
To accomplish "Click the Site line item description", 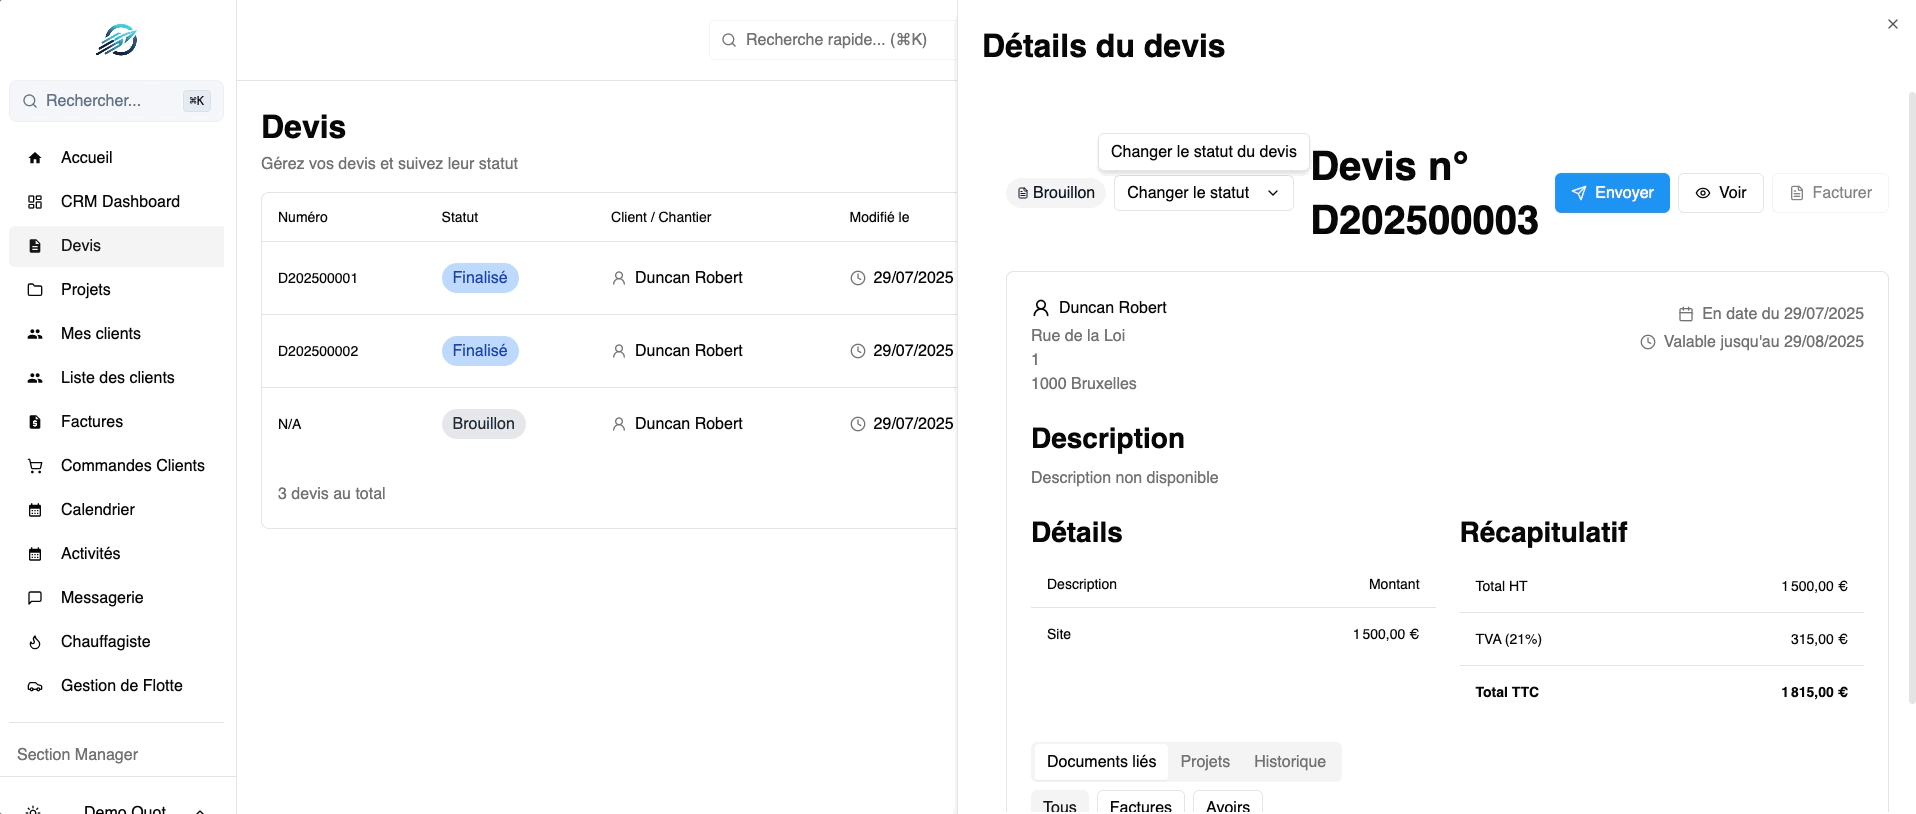I will tap(1059, 634).
